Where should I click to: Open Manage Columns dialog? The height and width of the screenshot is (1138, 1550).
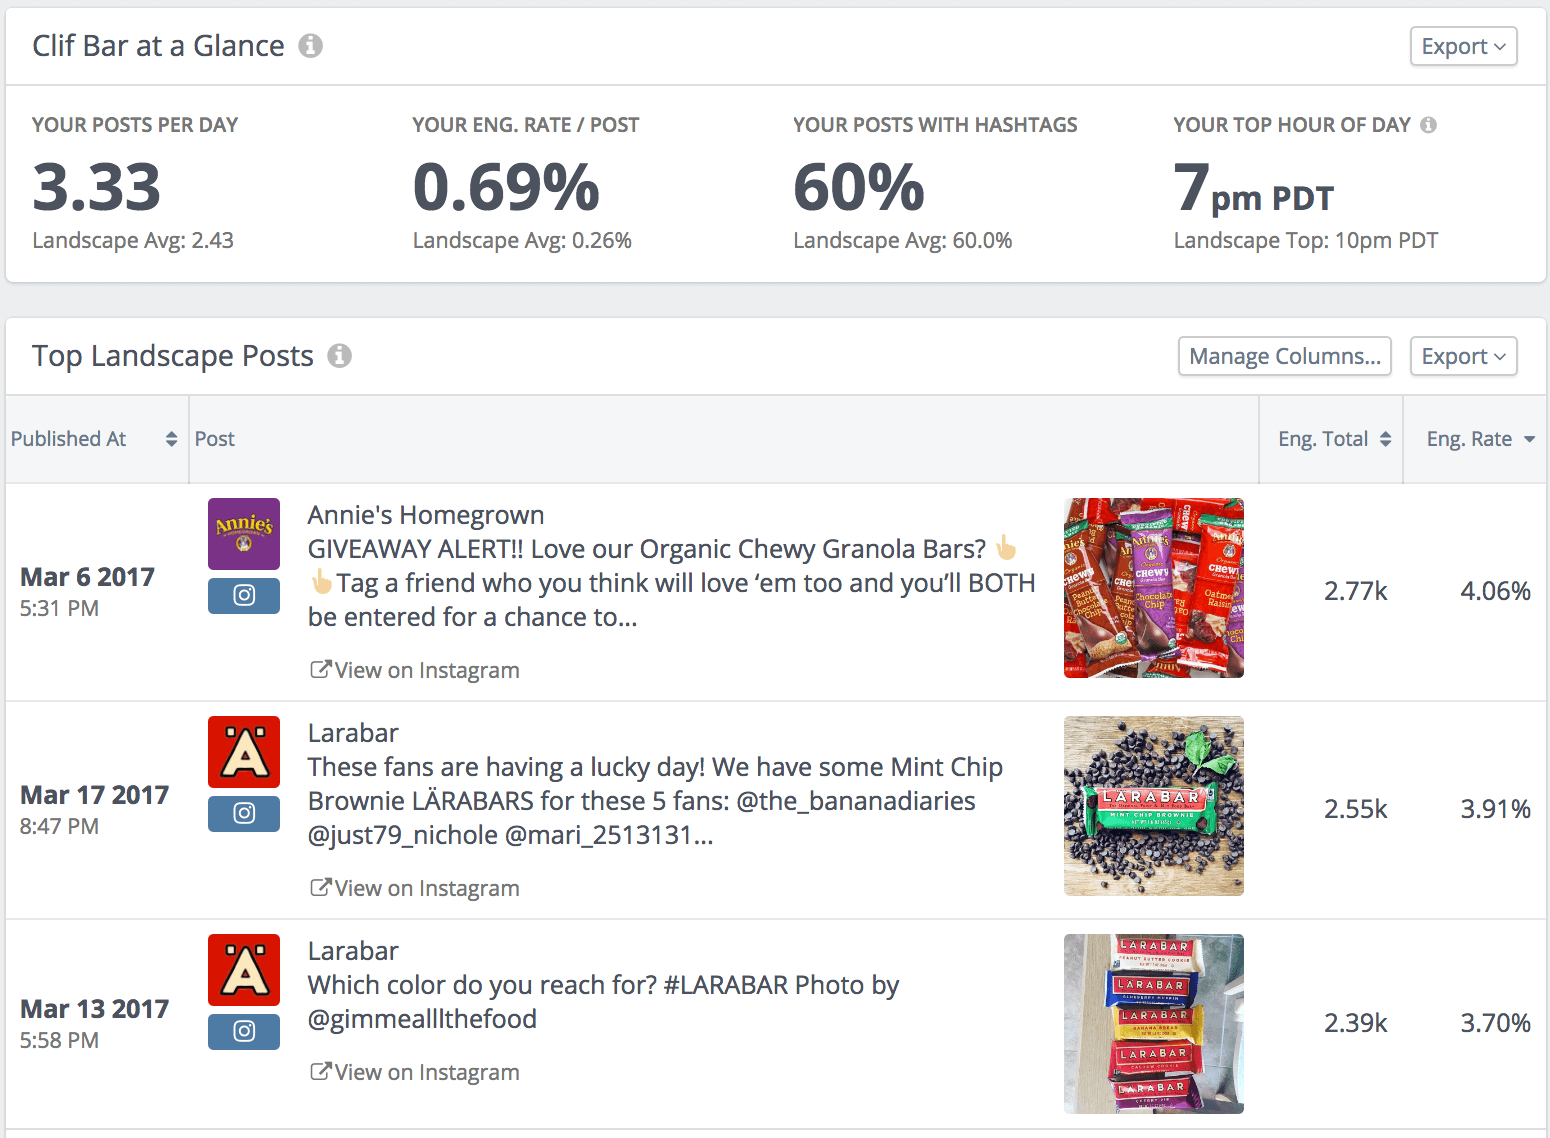point(1285,357)
